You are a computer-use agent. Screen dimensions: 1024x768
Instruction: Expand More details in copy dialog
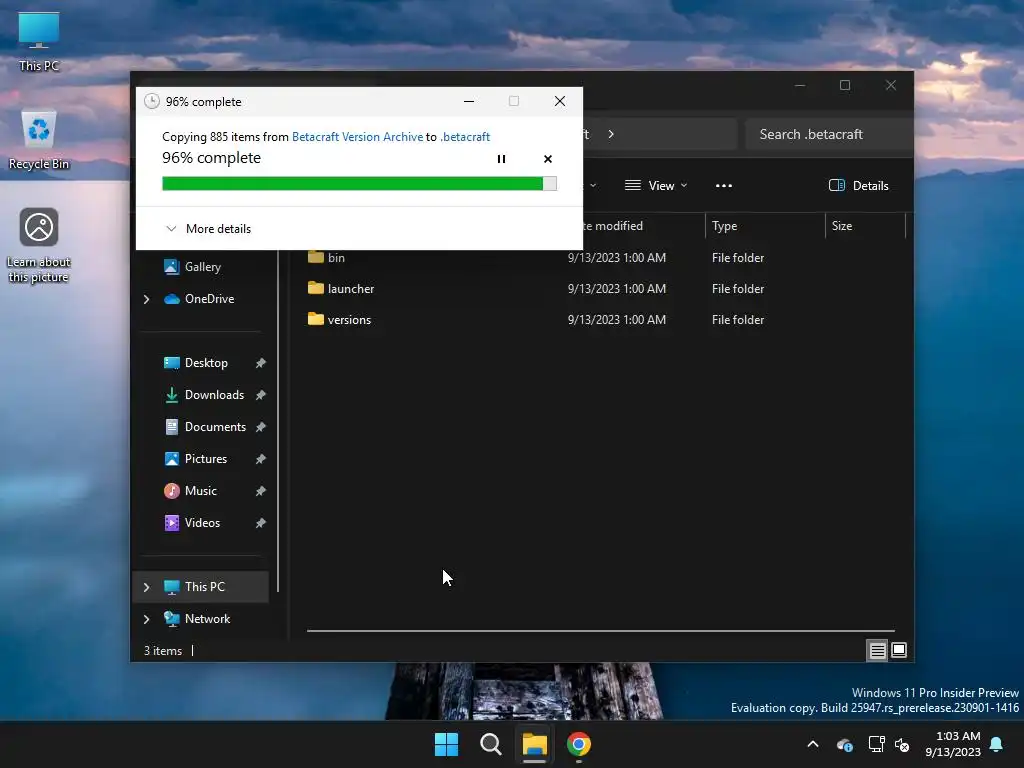click(208, 229)
